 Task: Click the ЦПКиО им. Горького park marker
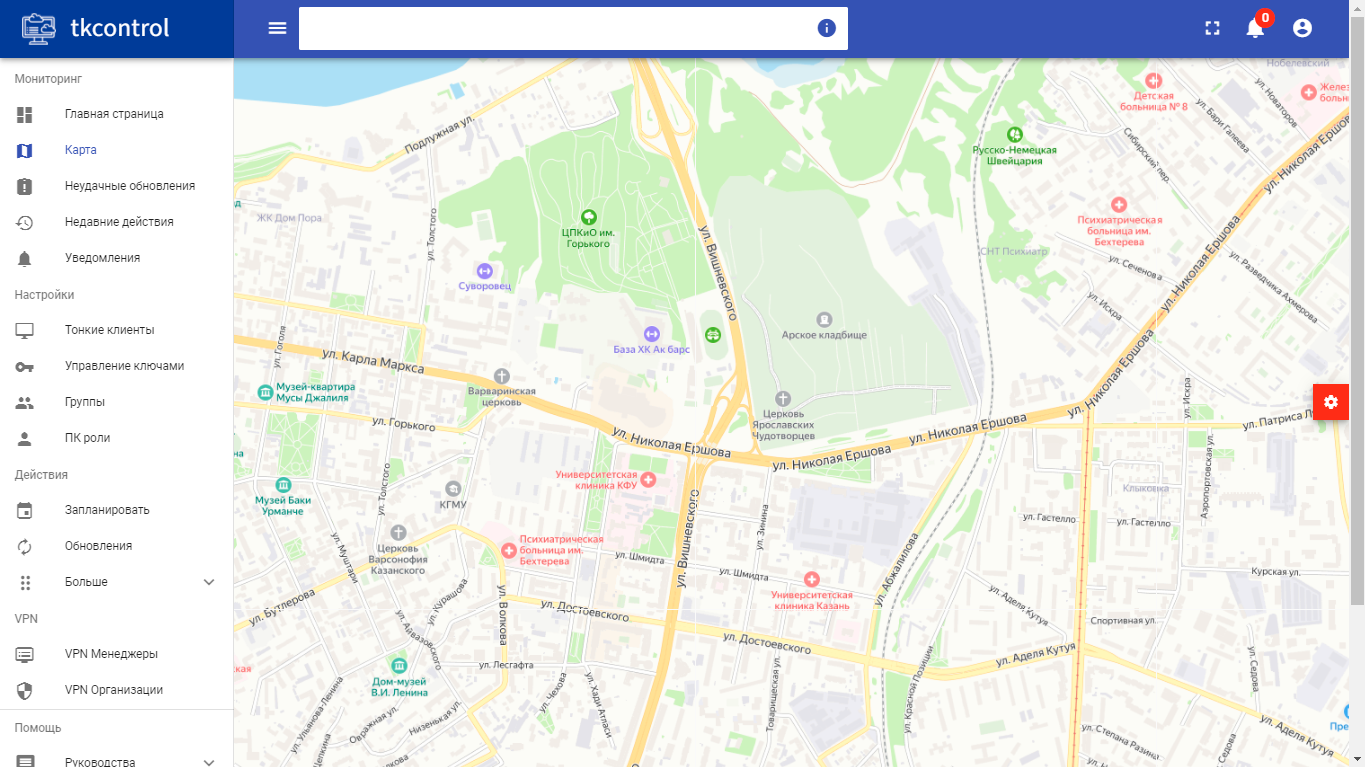click(x=589, y=216)
